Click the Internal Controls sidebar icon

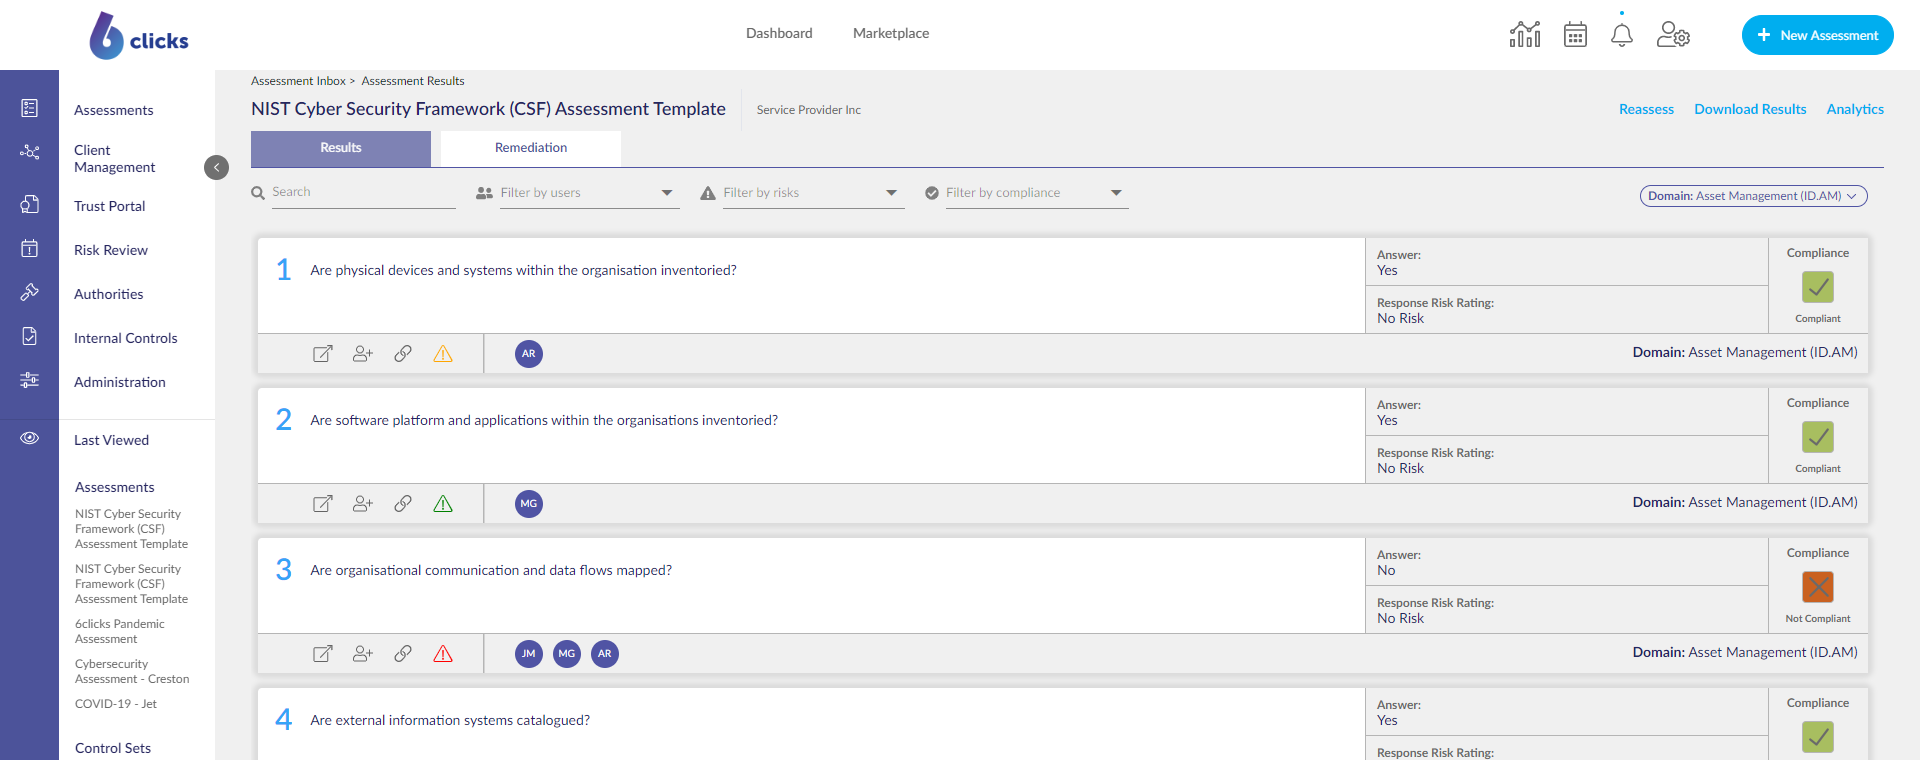pos(30,336)
